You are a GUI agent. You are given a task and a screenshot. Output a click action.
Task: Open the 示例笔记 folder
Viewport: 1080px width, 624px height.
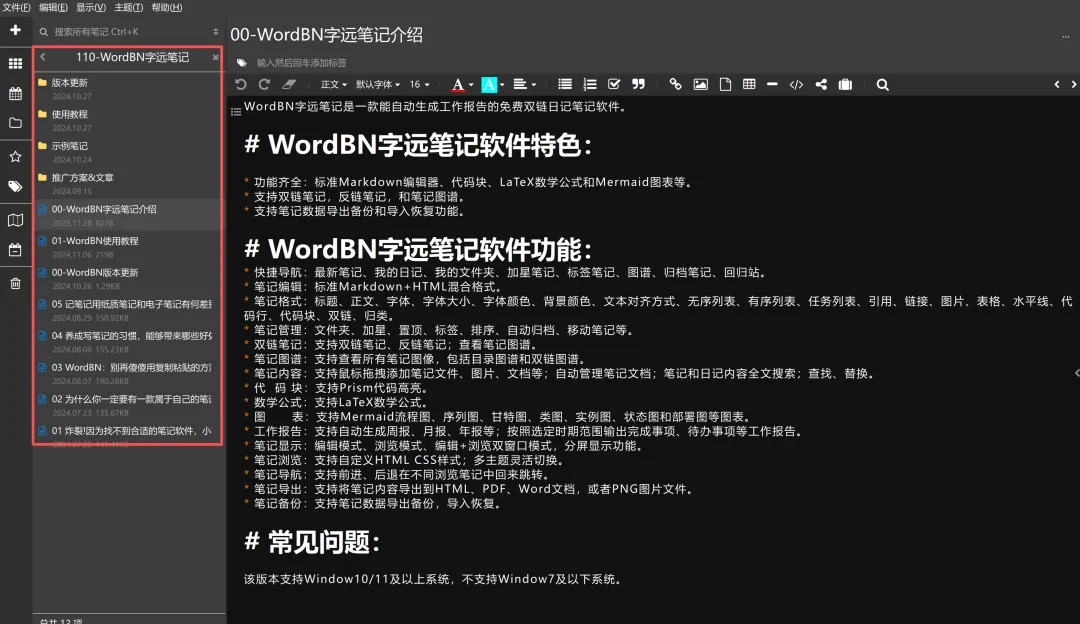point(128,152)
